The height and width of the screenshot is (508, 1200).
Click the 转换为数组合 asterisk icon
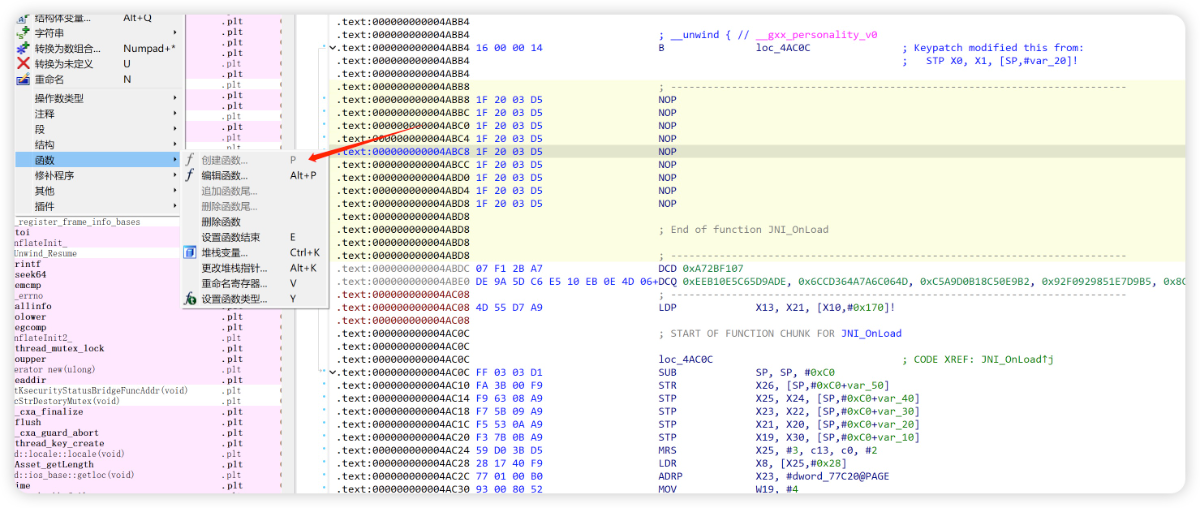pyautogui.click(x=24, y=48)
